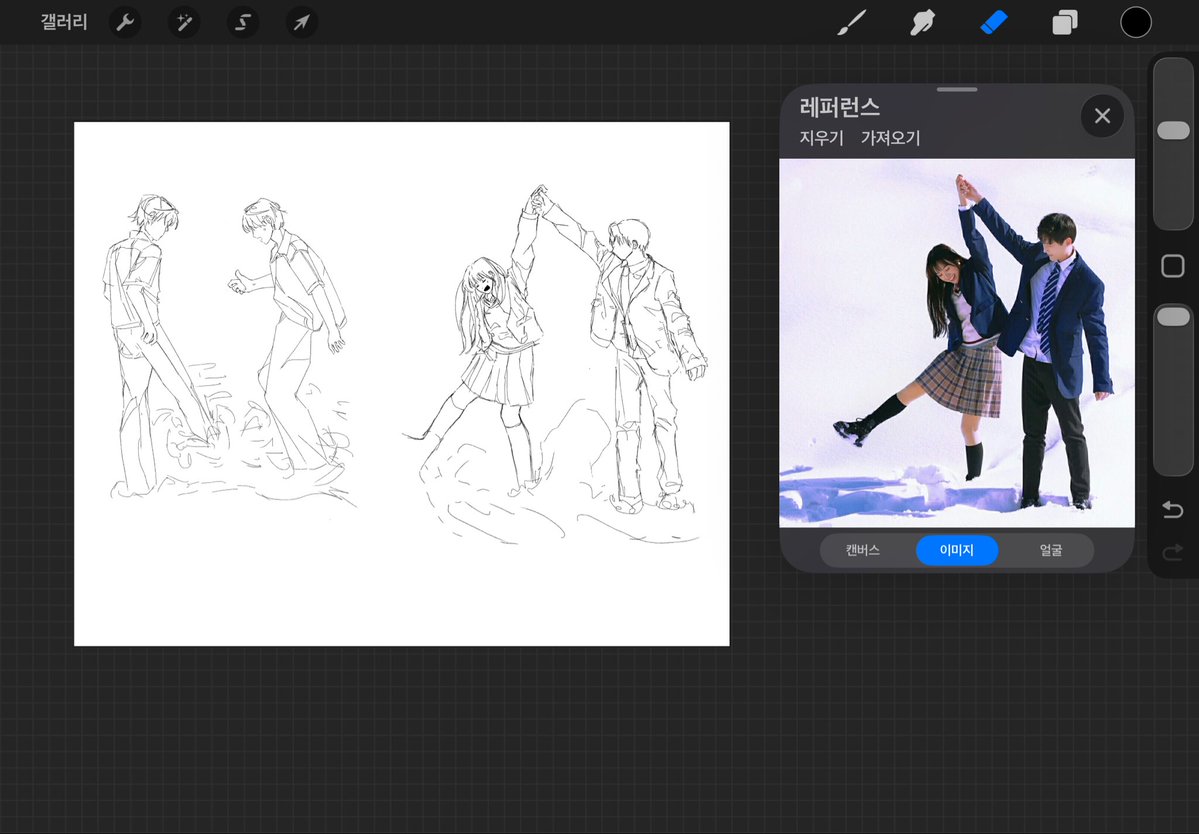
Task: Close the 레퍼런스 reference panel
Action: [1102, 116]
